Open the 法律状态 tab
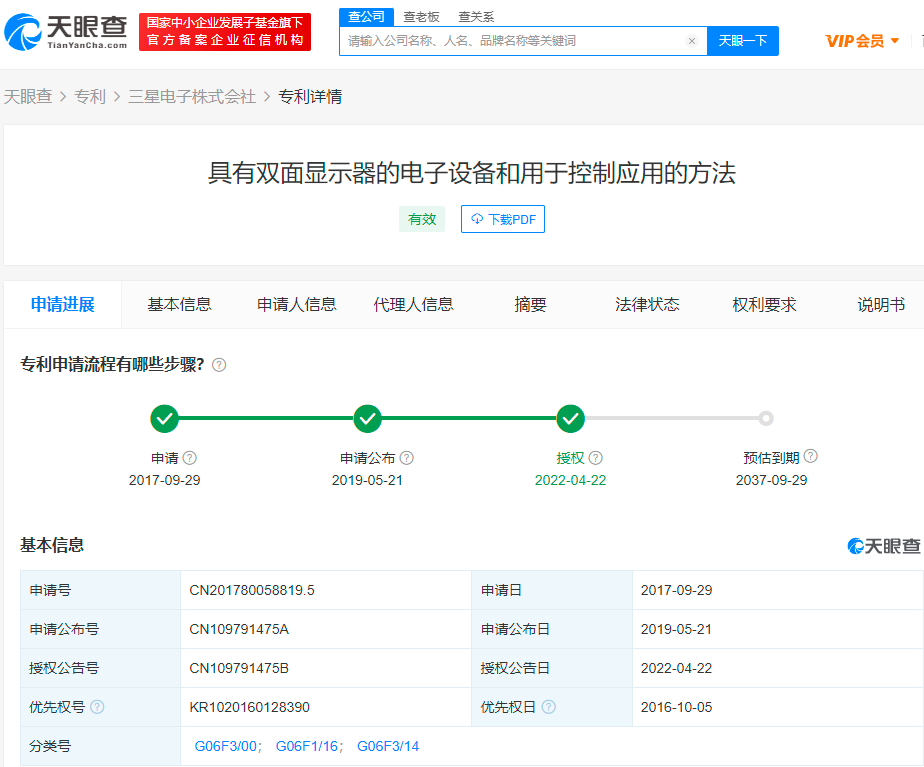This screenshot has height=767, width=924. click(x=647, y=305)
